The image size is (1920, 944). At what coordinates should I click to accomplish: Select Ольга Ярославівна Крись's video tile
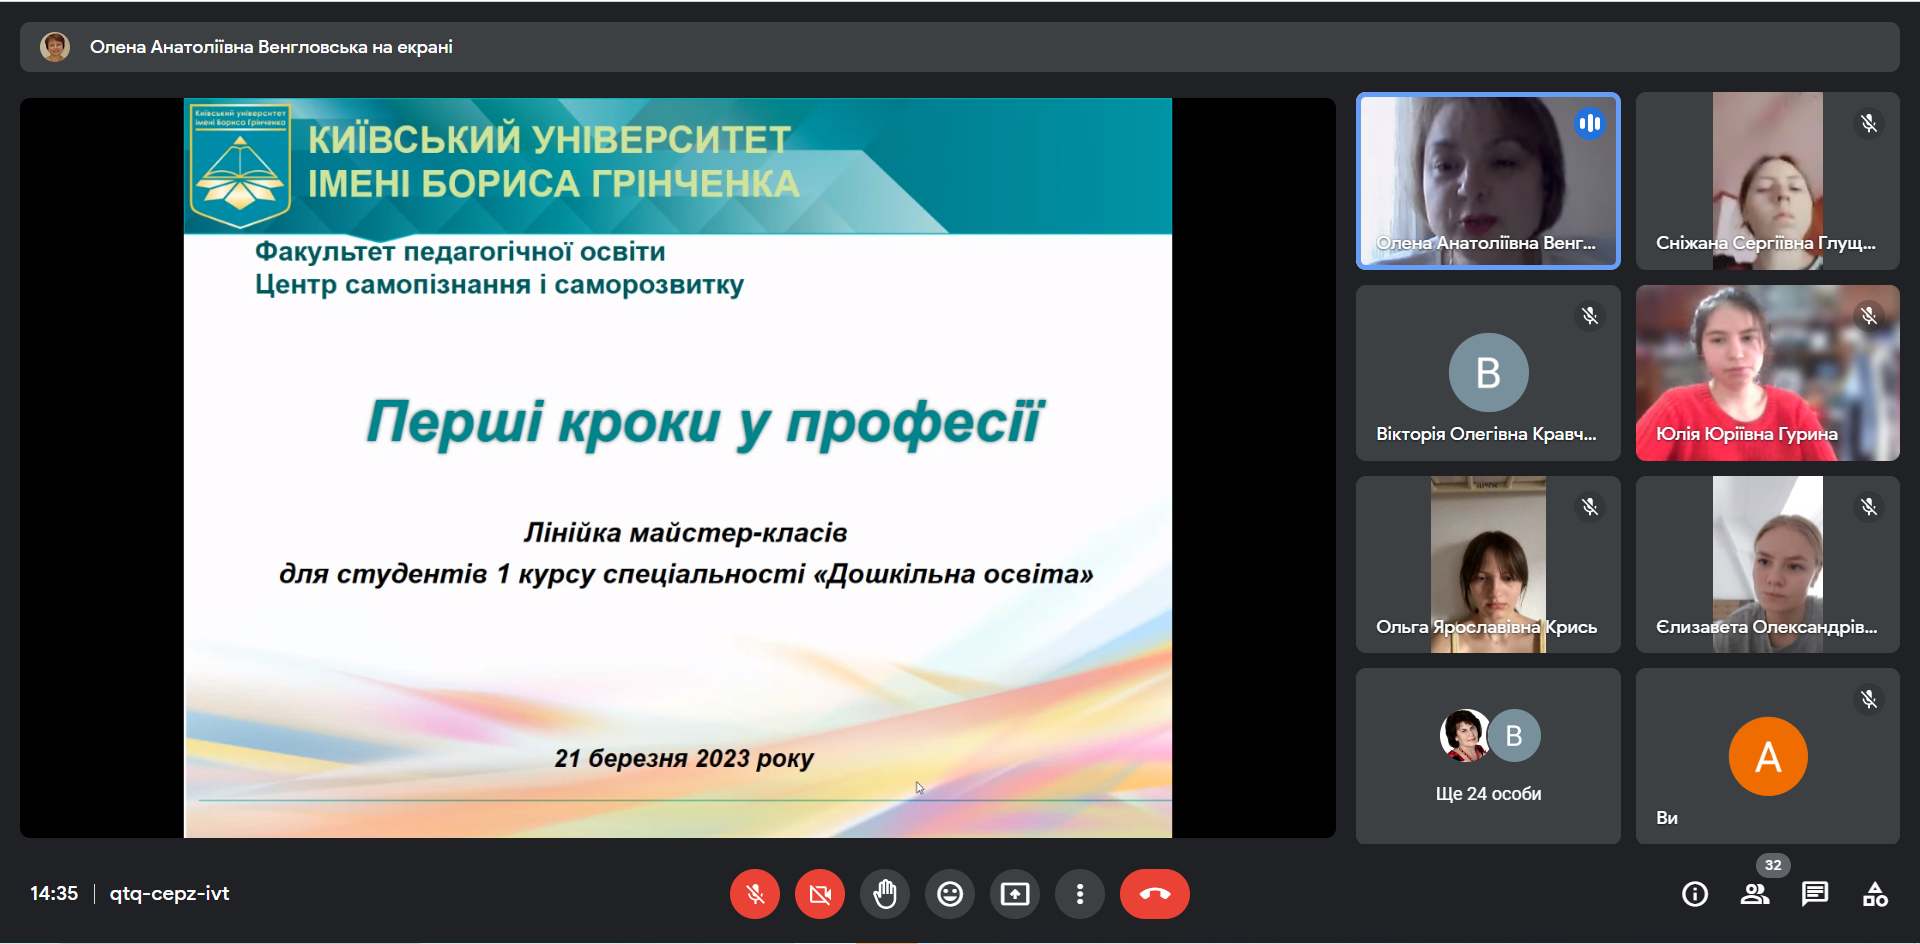[1488, 565]
